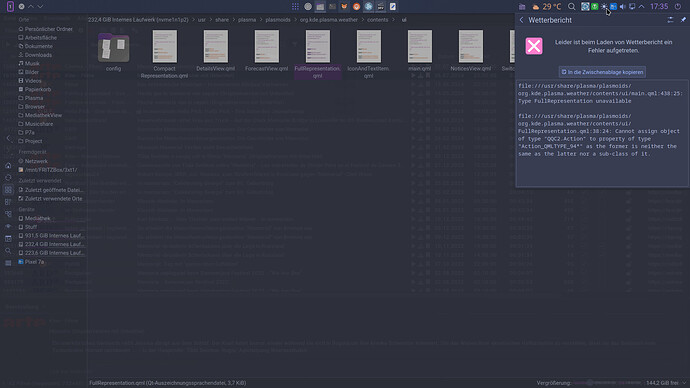Navigate to 'plasmoids' in the breadcrumb path
The width and height of the screenshot is (690, 388).
click(x=278, y=20)
